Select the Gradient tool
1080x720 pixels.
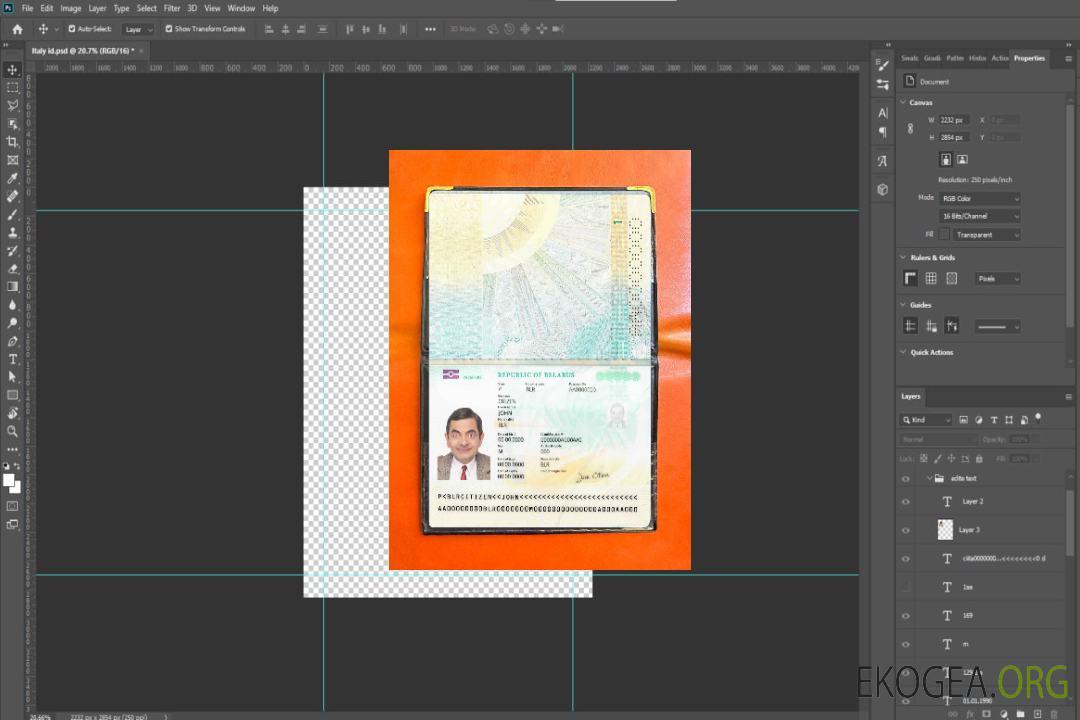click(x=12, y=287)
